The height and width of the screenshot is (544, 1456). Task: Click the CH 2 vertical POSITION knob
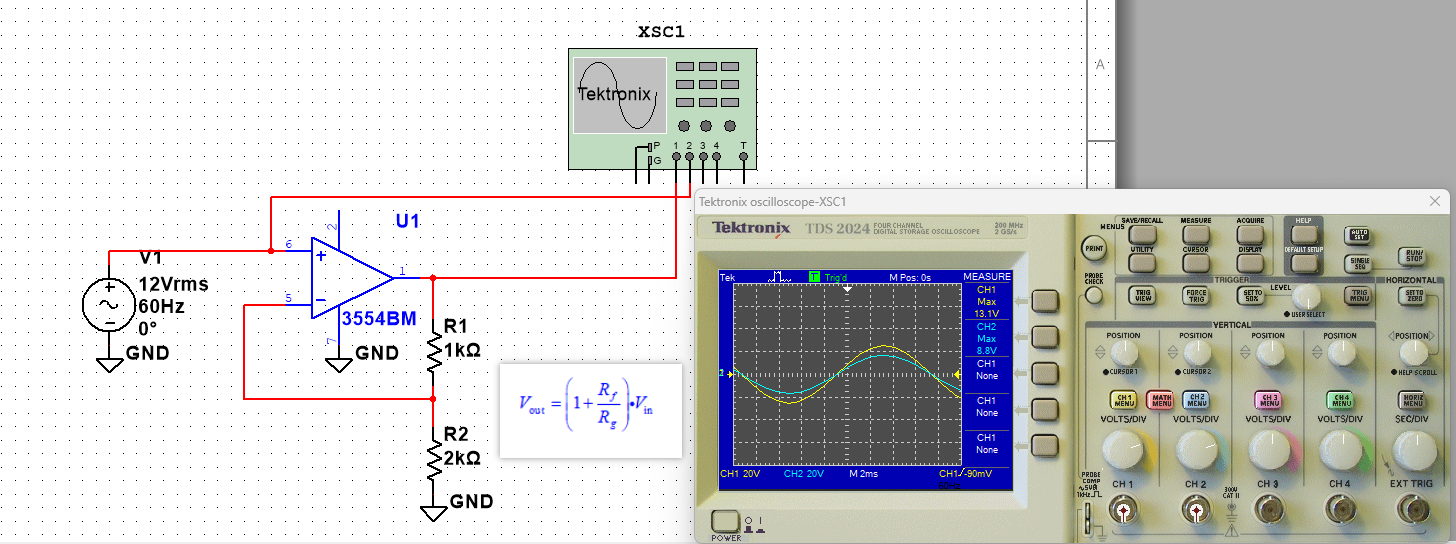pos(1196,352)
